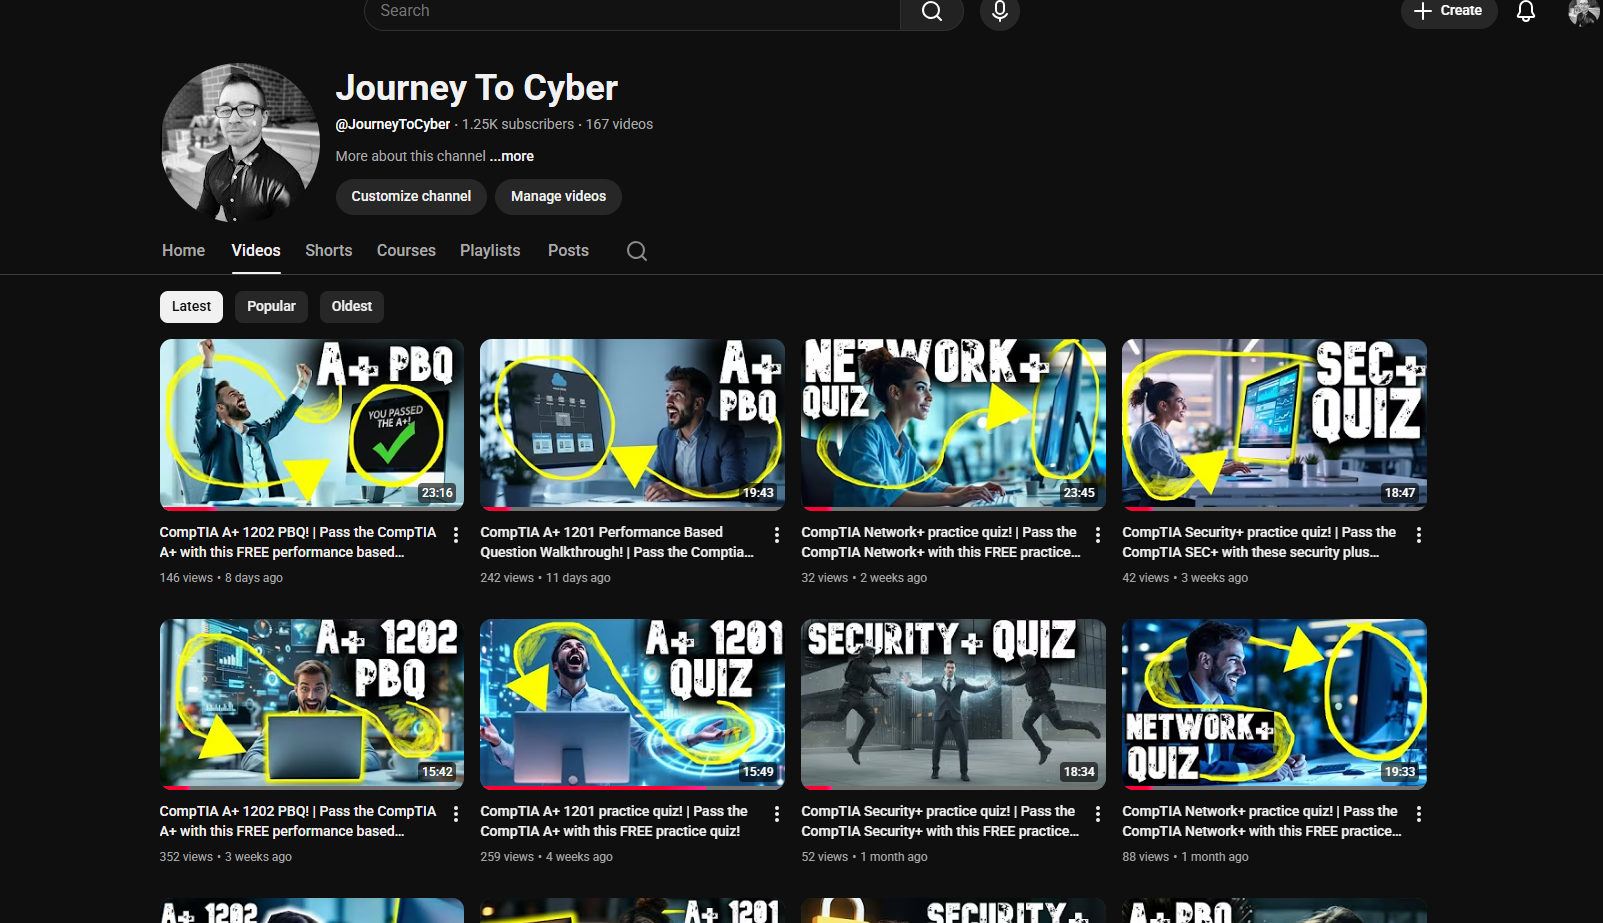Open Security+ practice quiz title with 42 views
Viewport: 1603px width, 923px height.
tap(1259, 542)
